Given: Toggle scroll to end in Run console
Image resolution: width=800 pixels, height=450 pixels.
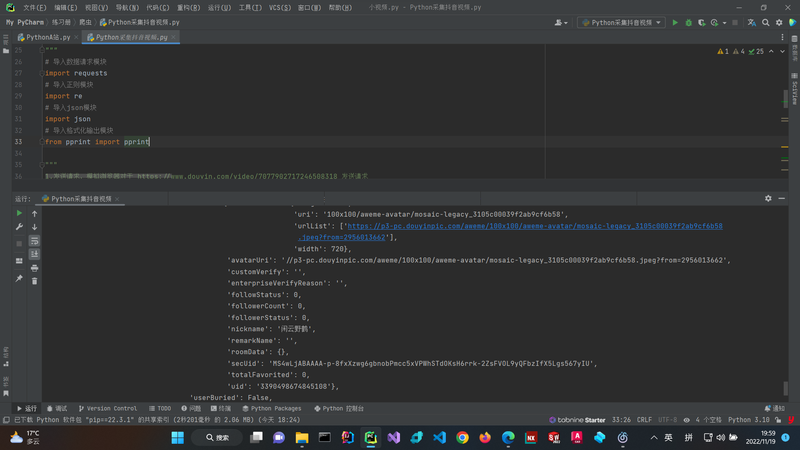Looking at the screenshot, I should point(34,254).
